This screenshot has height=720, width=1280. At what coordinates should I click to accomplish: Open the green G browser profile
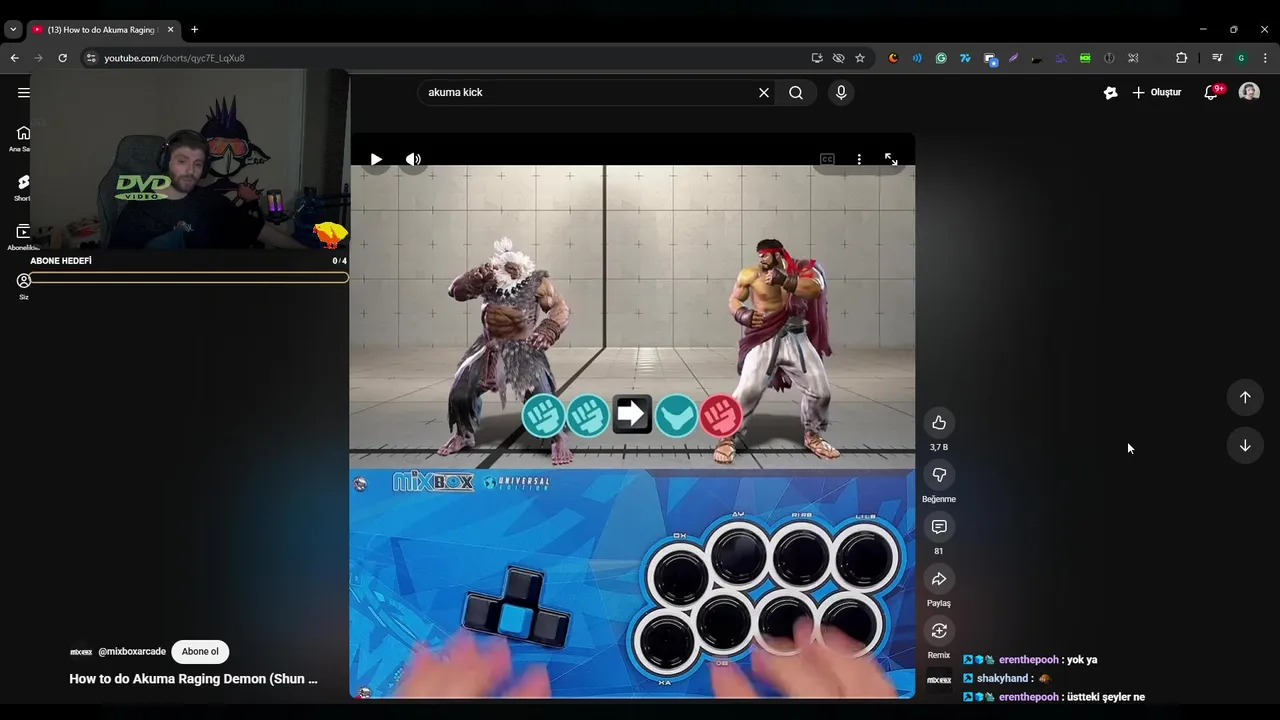point(1241,58)
